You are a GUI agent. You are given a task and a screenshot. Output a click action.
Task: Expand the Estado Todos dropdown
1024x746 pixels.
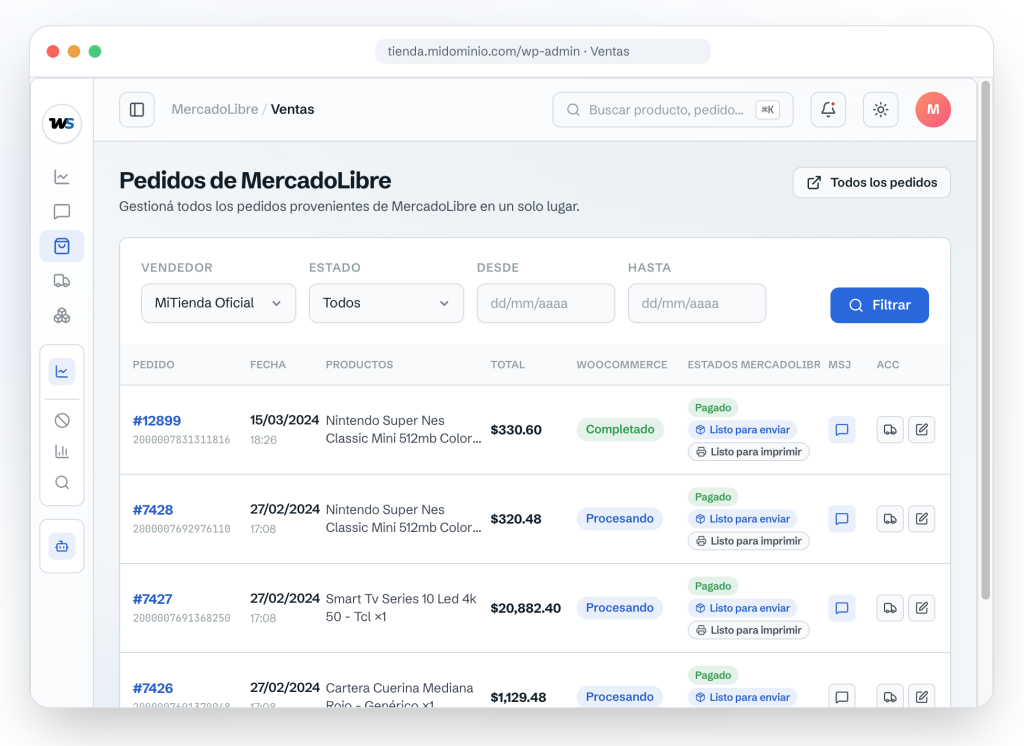tap(386, 303)
